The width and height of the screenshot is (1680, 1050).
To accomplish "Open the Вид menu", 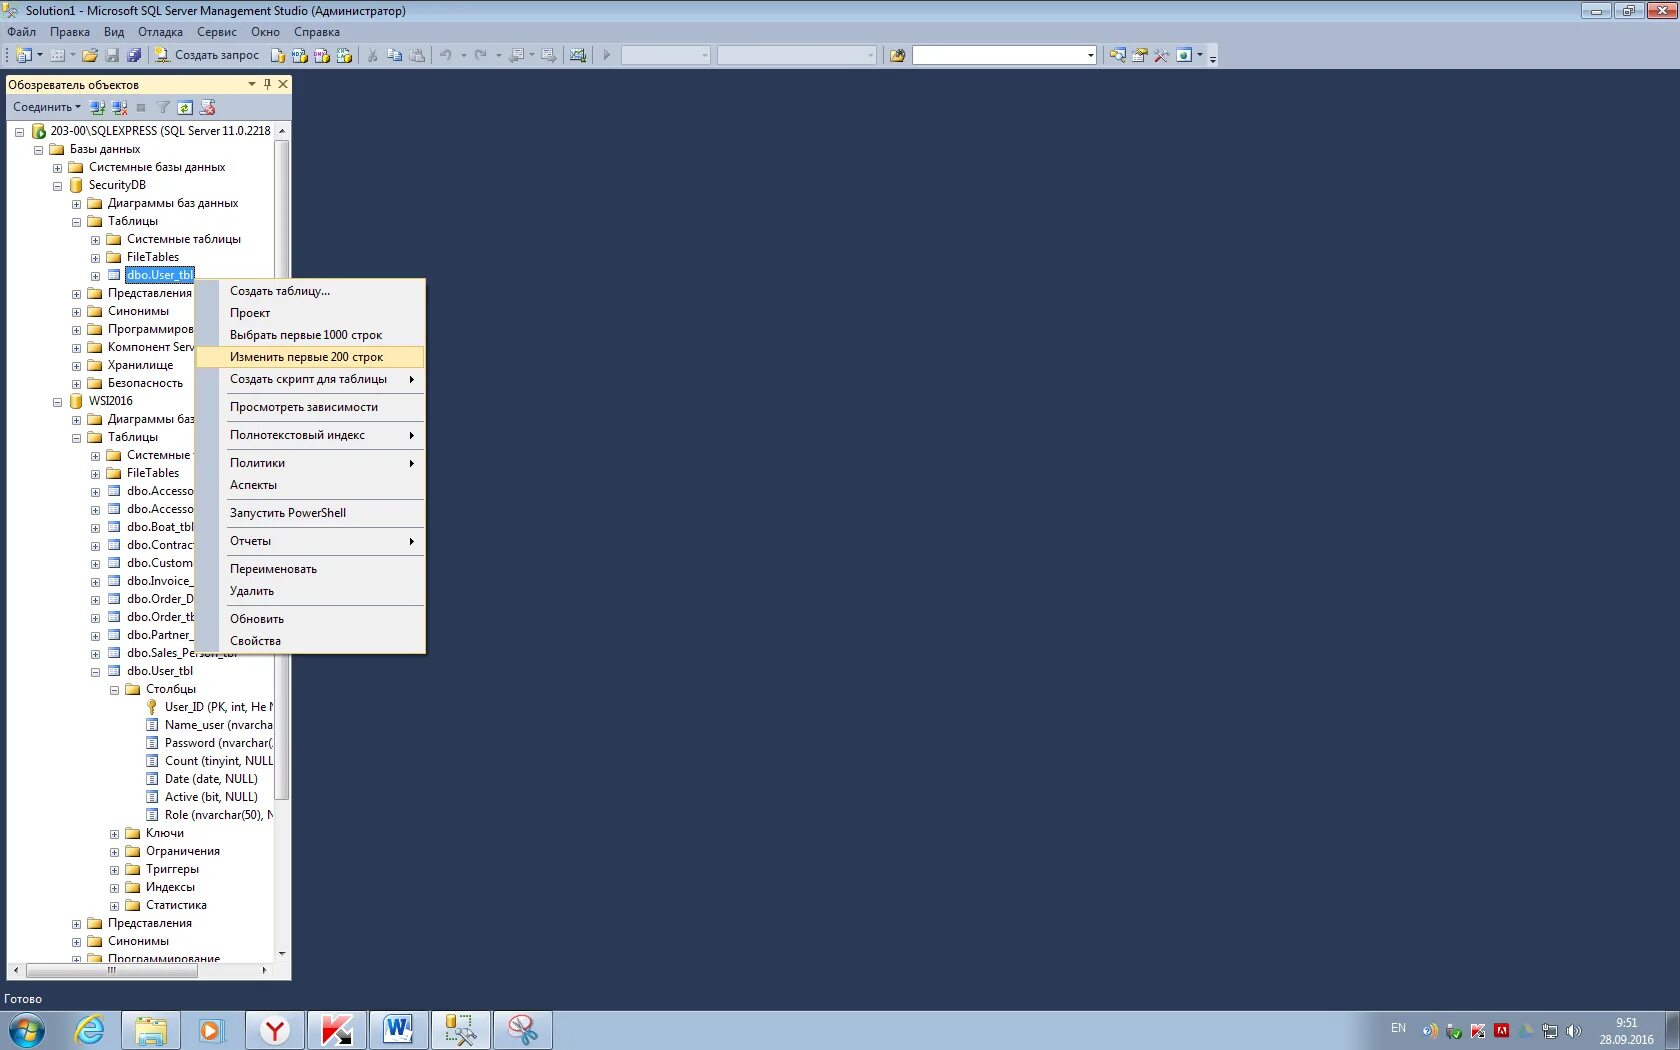I will tap(114, 32).
